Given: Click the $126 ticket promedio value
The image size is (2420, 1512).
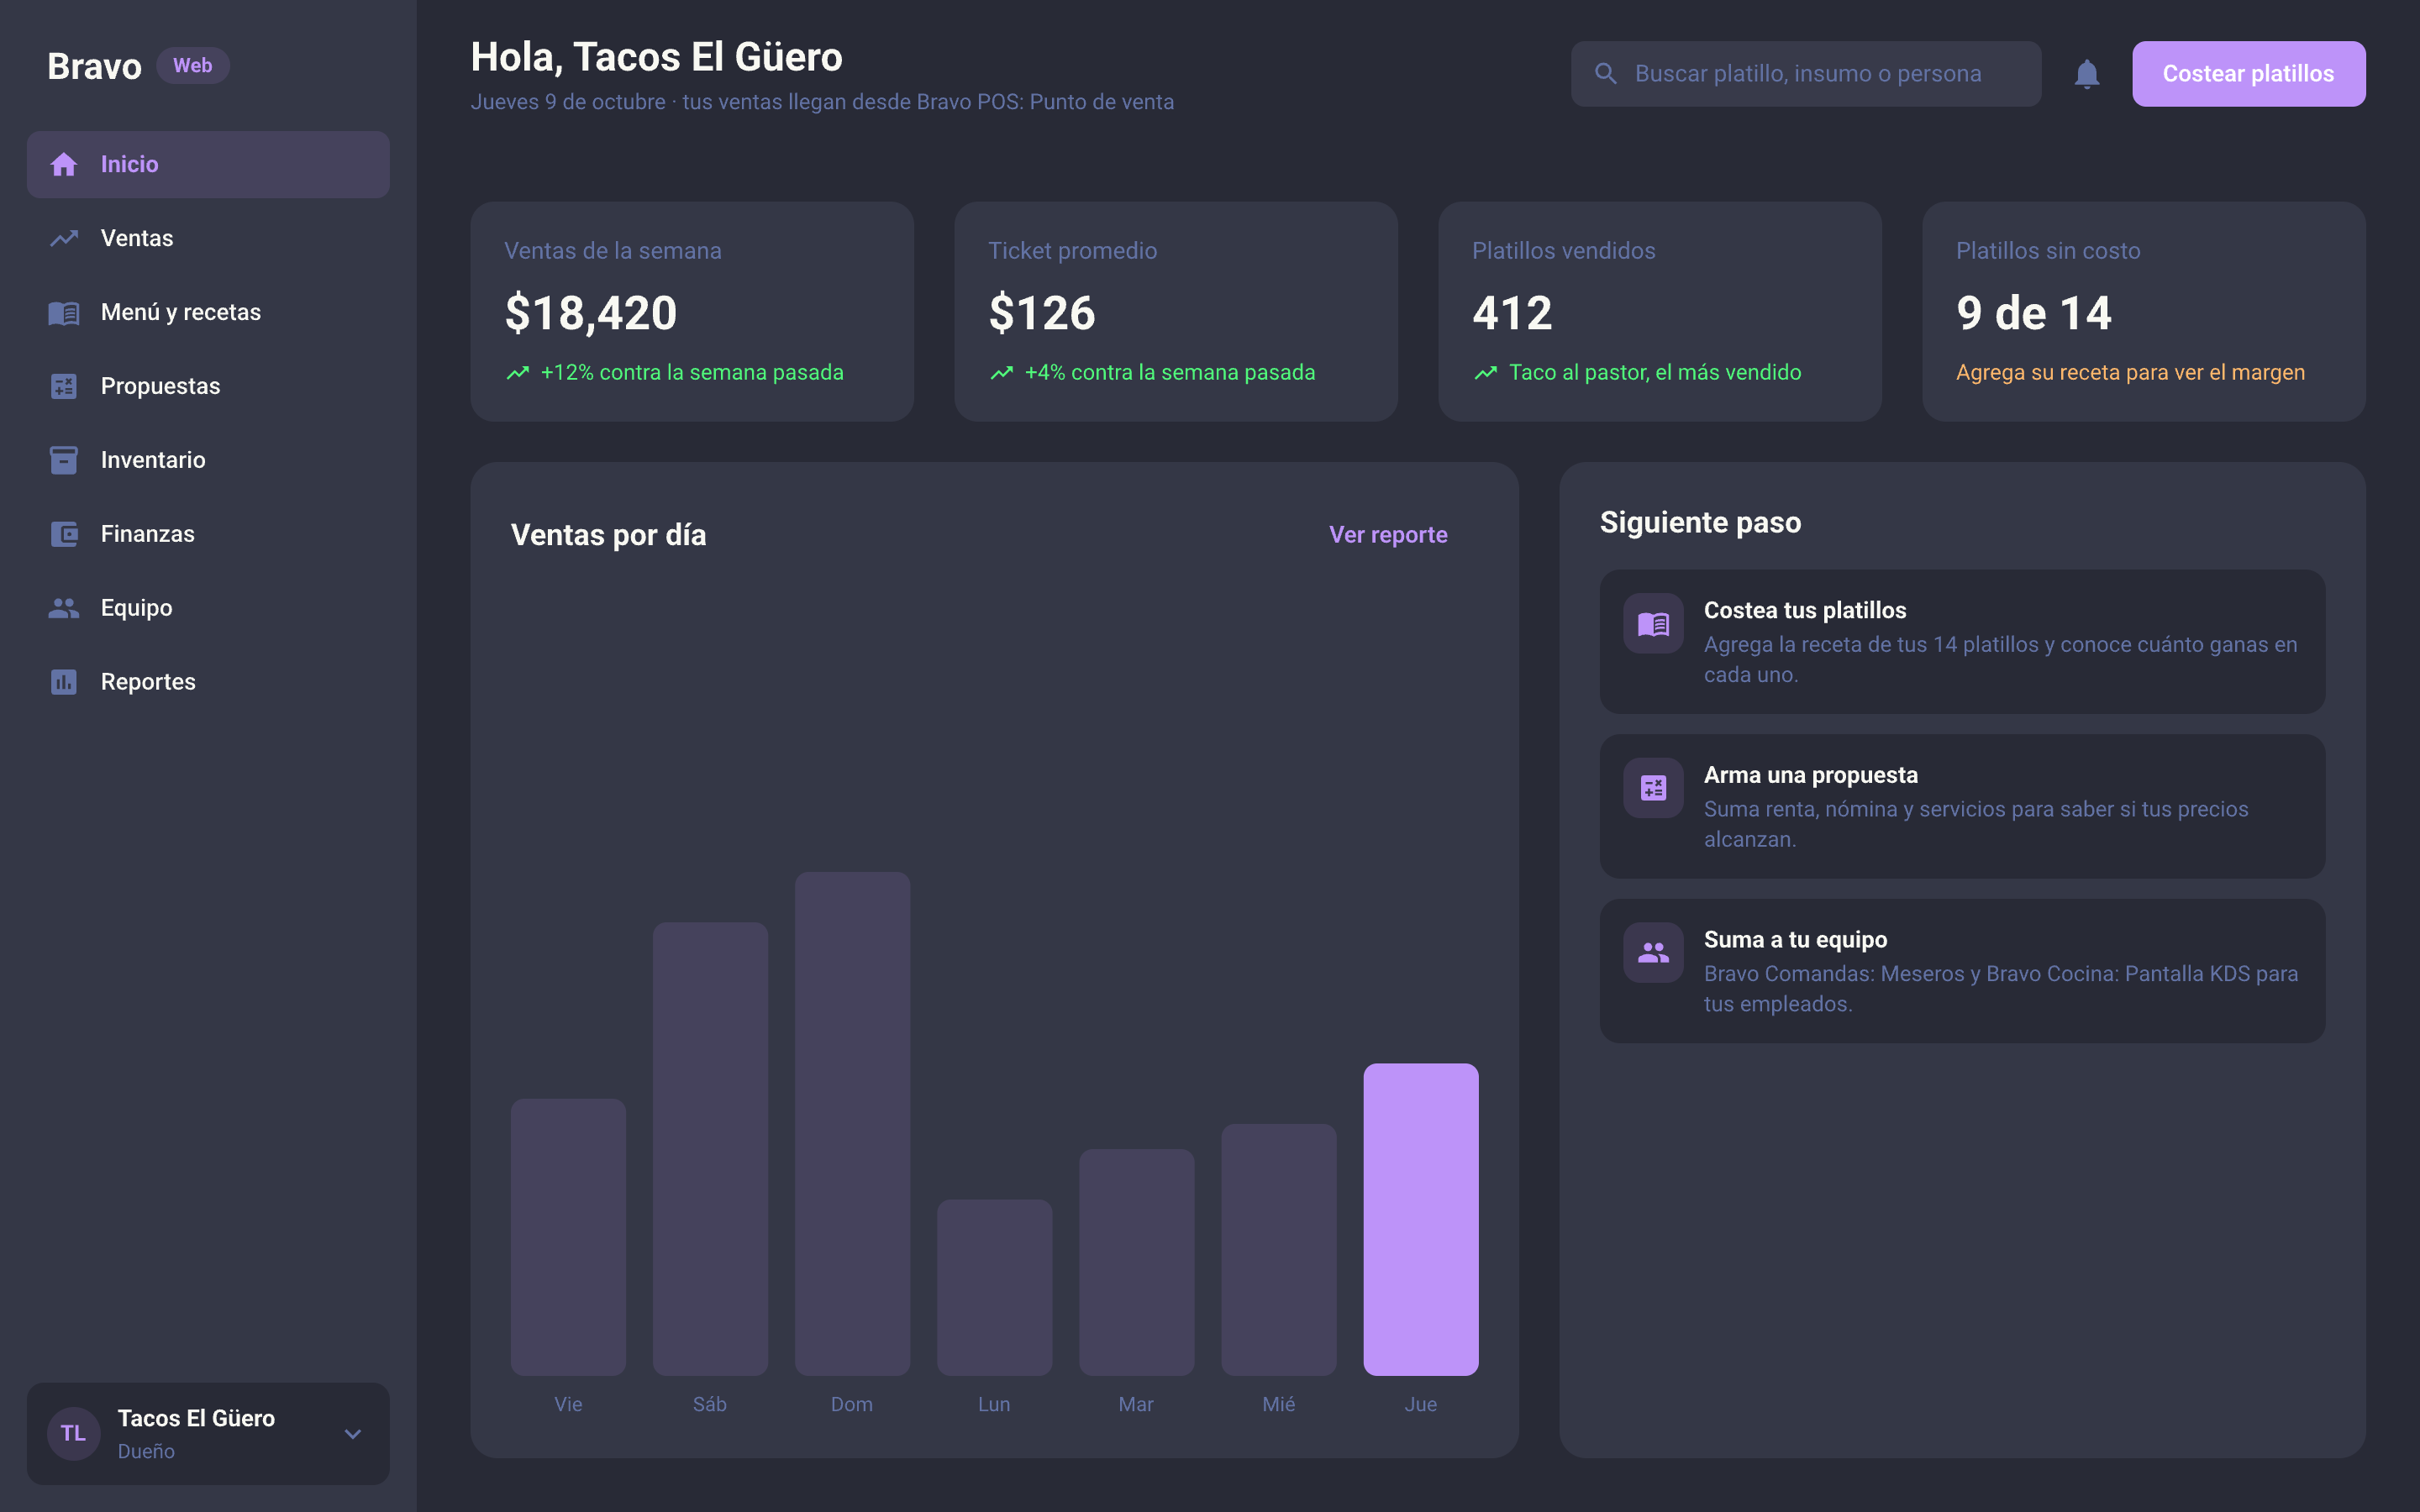Looking at the screenshot, I should coord(1042,313).
